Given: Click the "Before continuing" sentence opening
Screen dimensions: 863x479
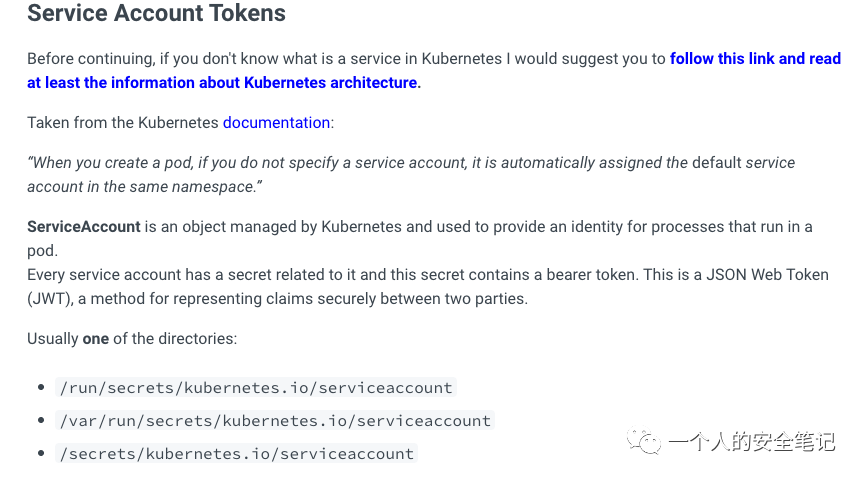Looking at the screenshot, I should (90, 59).
